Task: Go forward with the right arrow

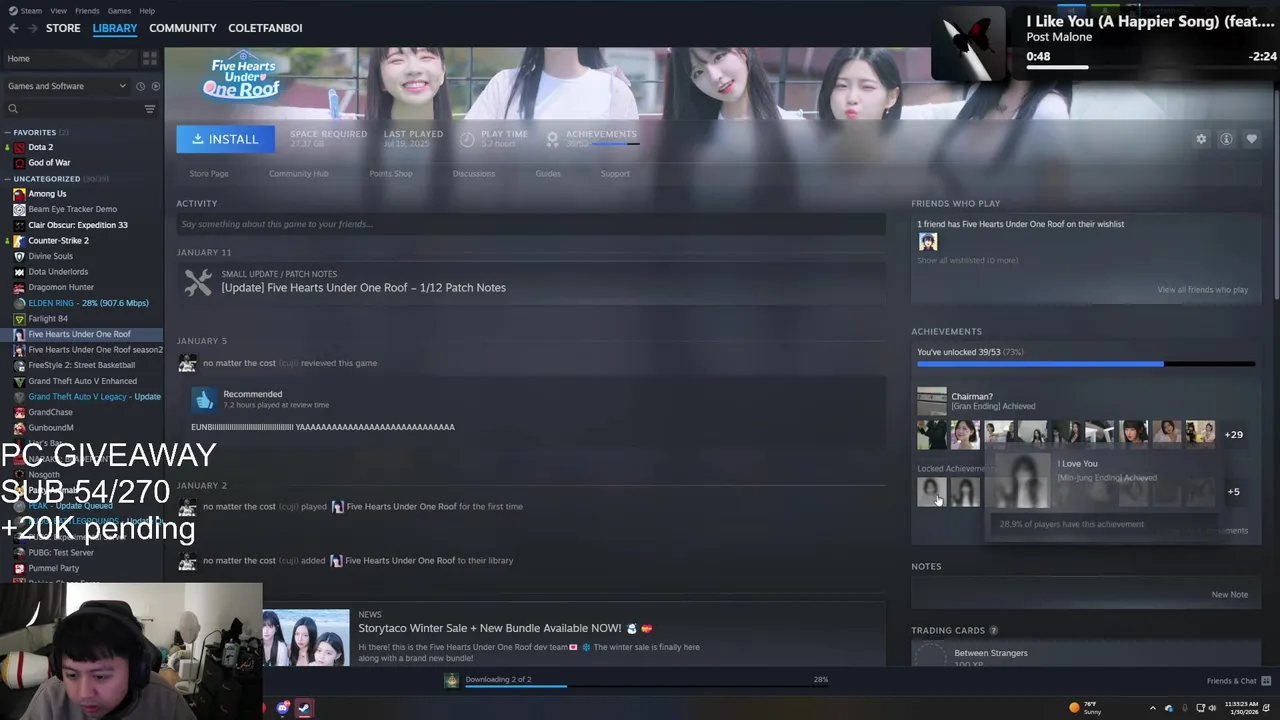Action: (x=31, y=28)
